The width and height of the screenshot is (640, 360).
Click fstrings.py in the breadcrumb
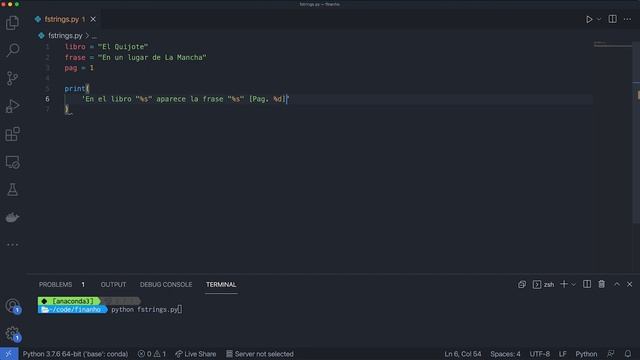tap(65, 36)
